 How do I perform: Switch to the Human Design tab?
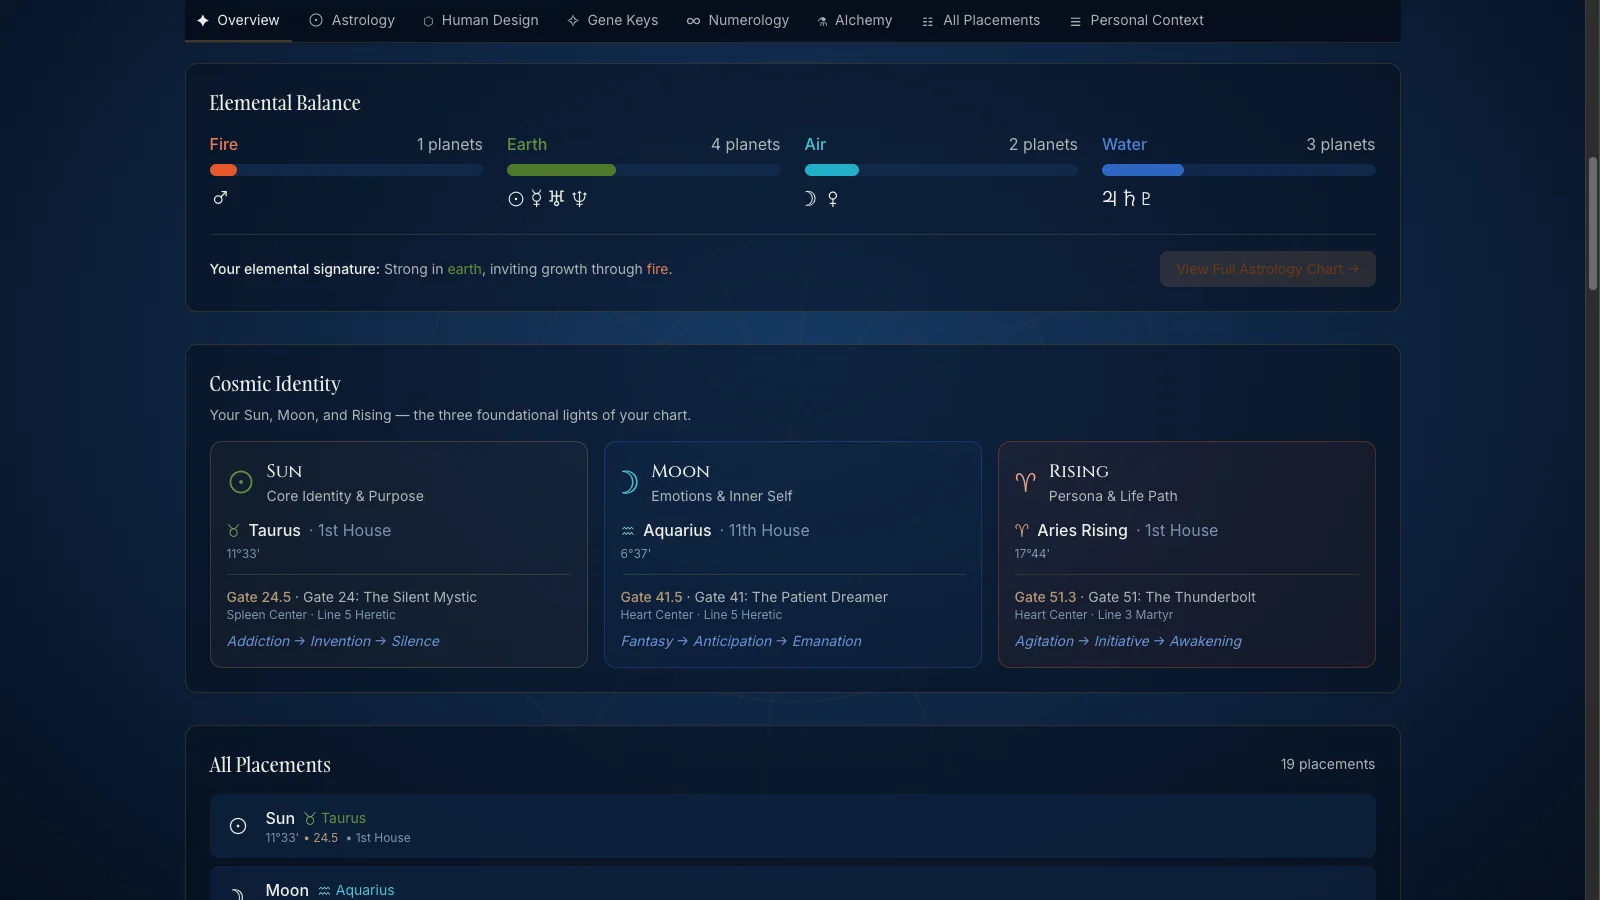point(480,20)
